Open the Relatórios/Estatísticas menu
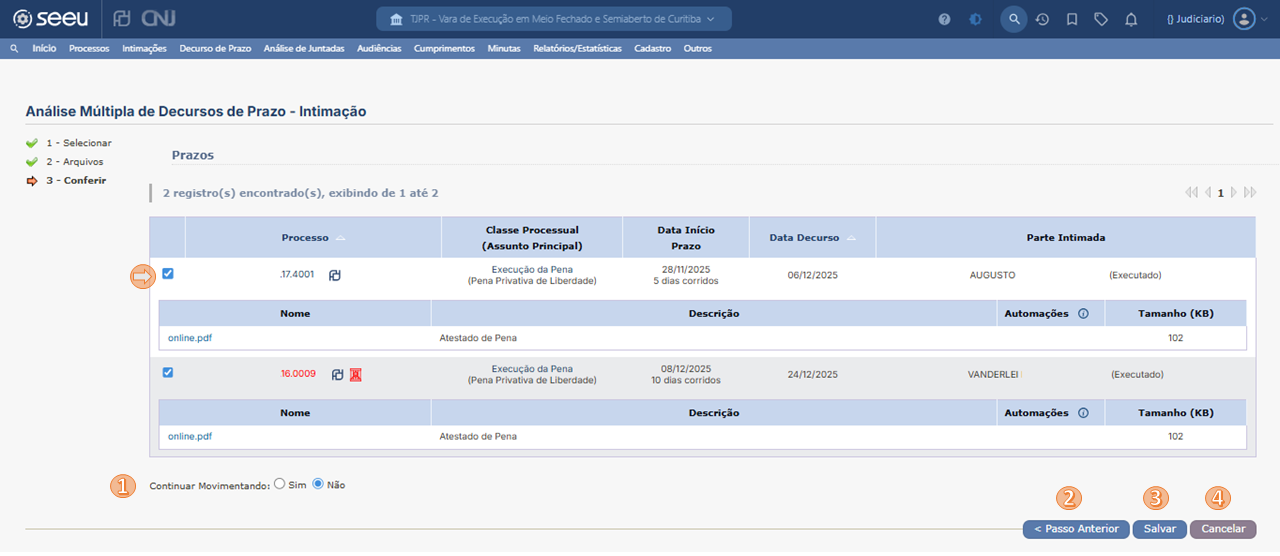 click(x=577, y=48)
